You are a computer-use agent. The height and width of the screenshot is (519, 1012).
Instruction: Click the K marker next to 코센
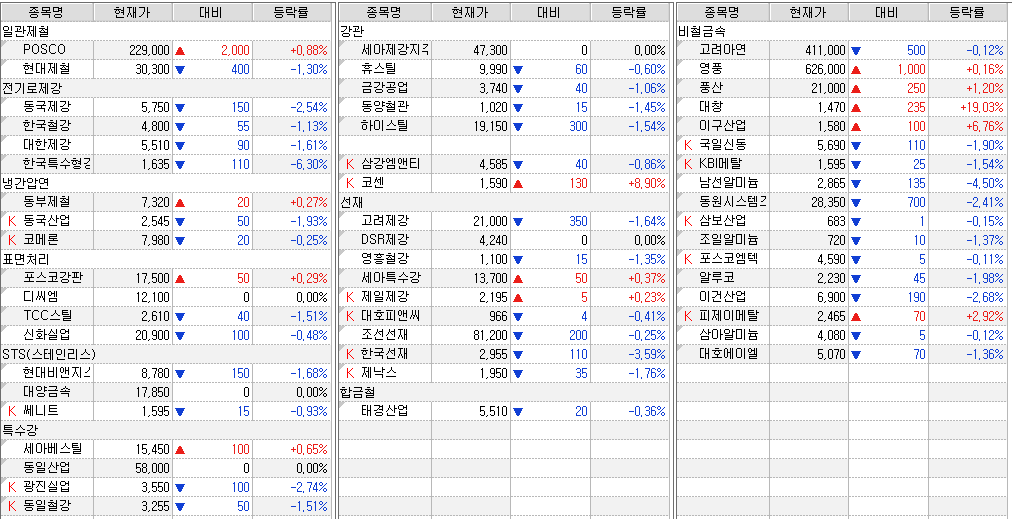(x=350, y=183)
